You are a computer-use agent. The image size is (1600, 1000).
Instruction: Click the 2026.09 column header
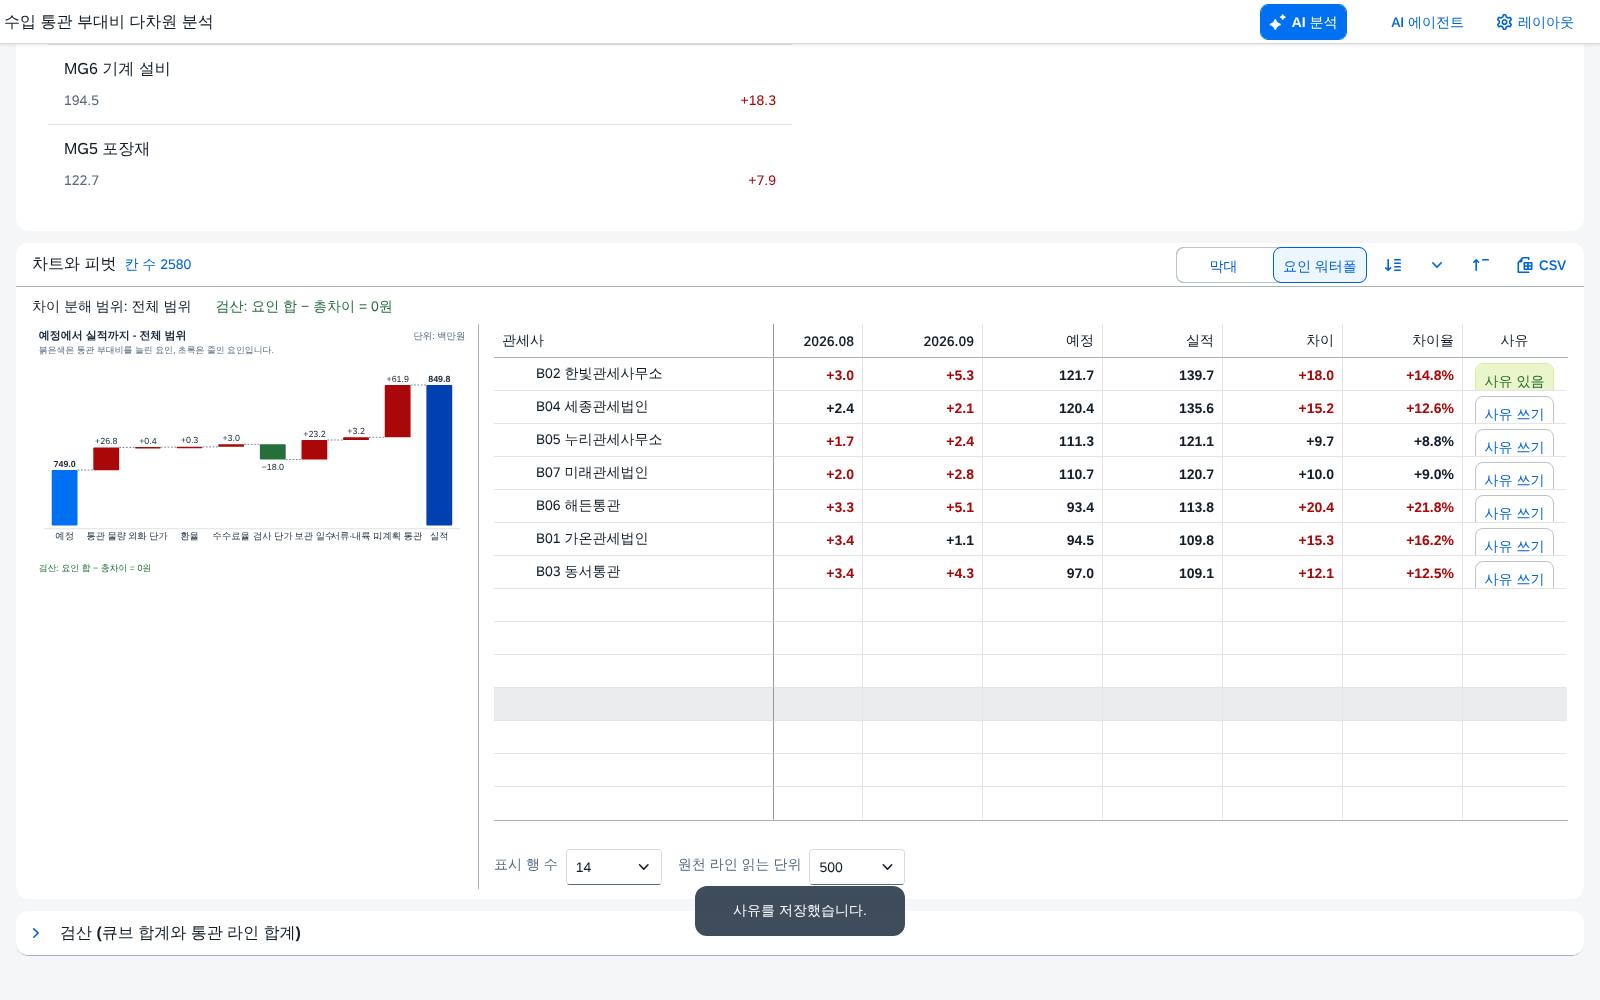[x=922, y=341]
